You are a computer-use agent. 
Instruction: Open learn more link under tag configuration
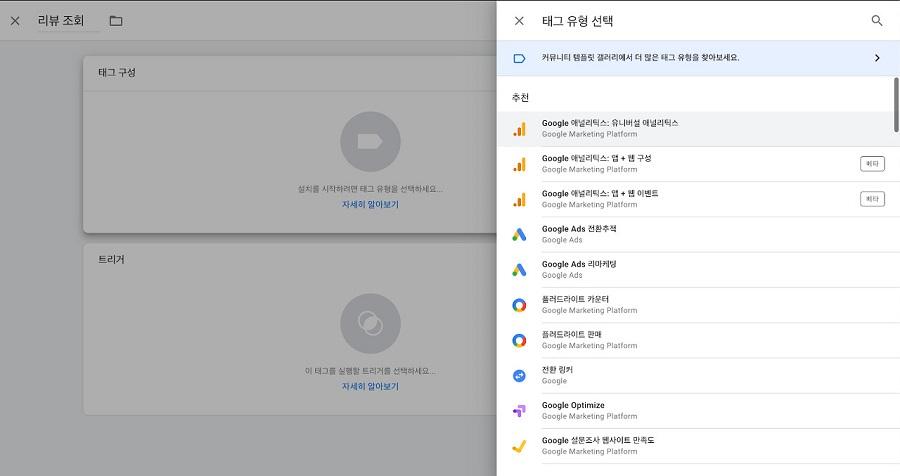pos(370,204)
